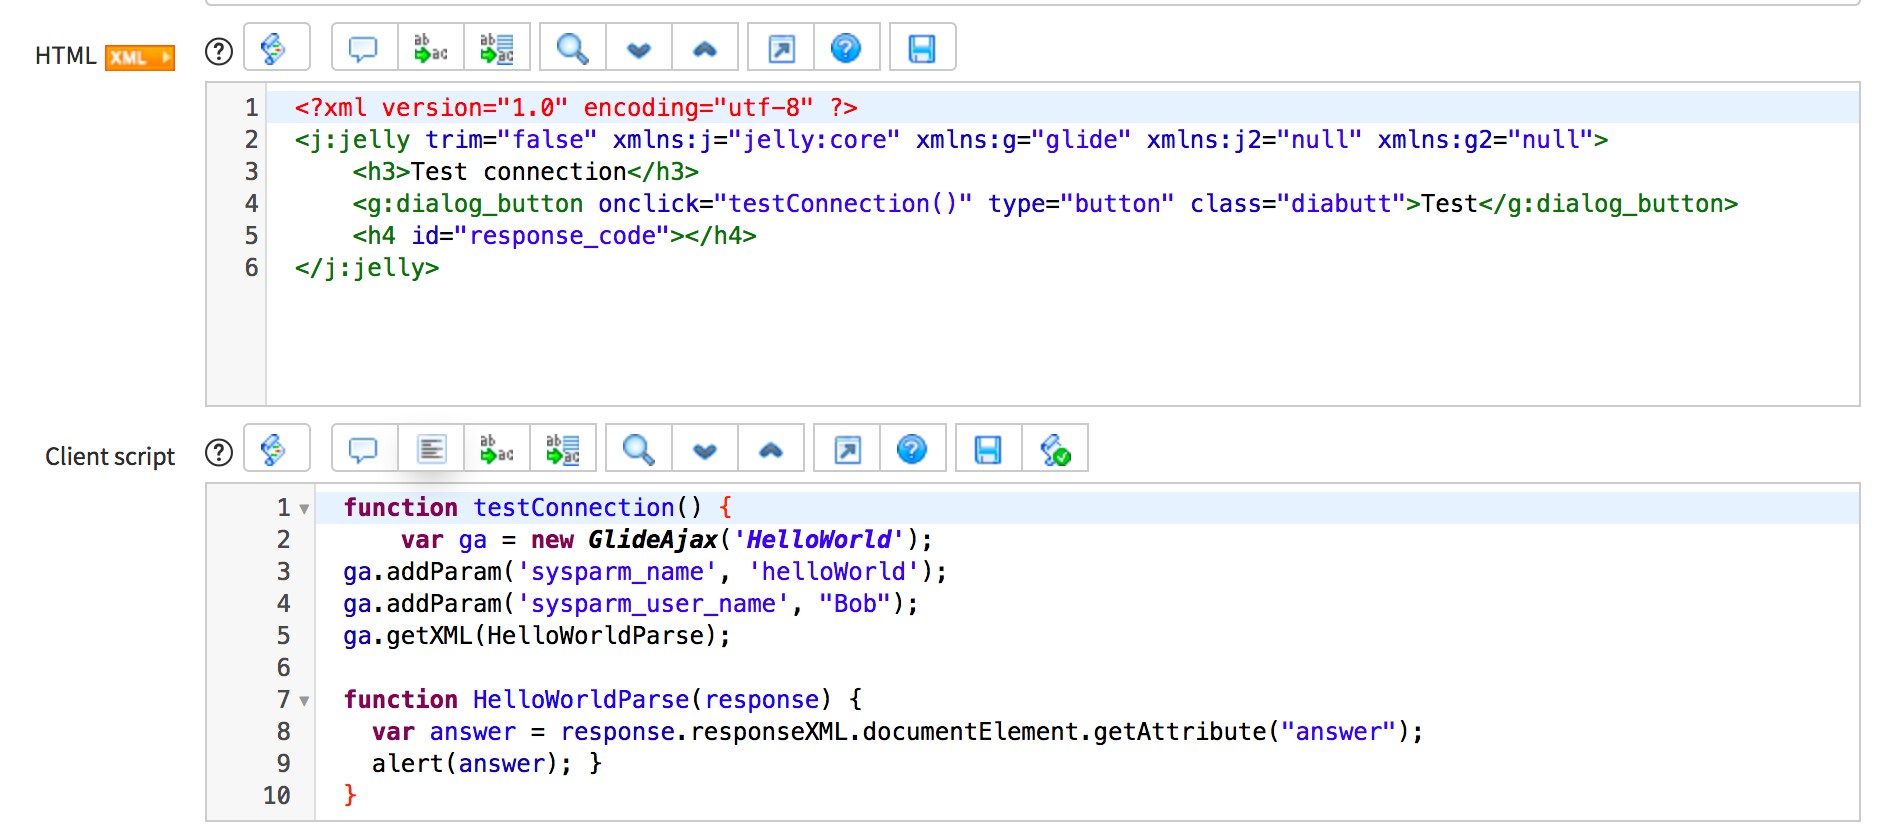Click Replace in the Client script toolbar

tap(497, 449)
